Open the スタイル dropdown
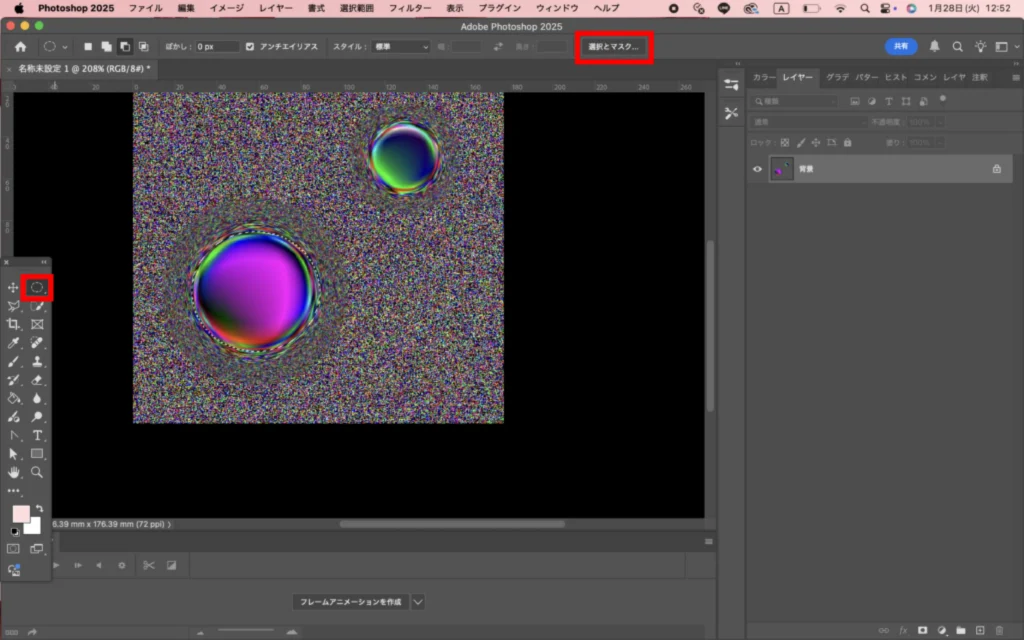Screen dimensions: 1024x640 [402, 46]
